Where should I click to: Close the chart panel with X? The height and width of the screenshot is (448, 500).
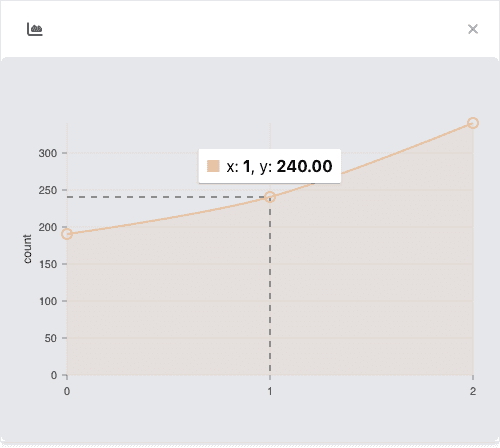(473, 29)
